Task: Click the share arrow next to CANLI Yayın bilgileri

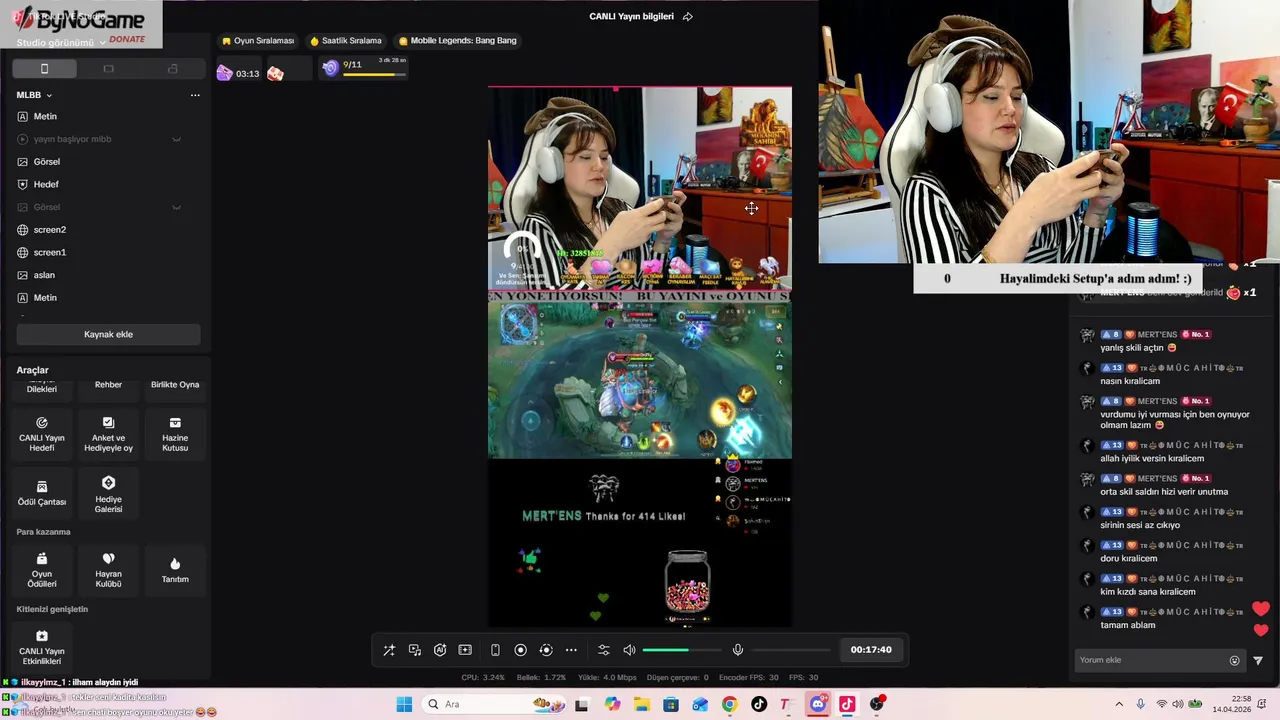Action: 687,17
